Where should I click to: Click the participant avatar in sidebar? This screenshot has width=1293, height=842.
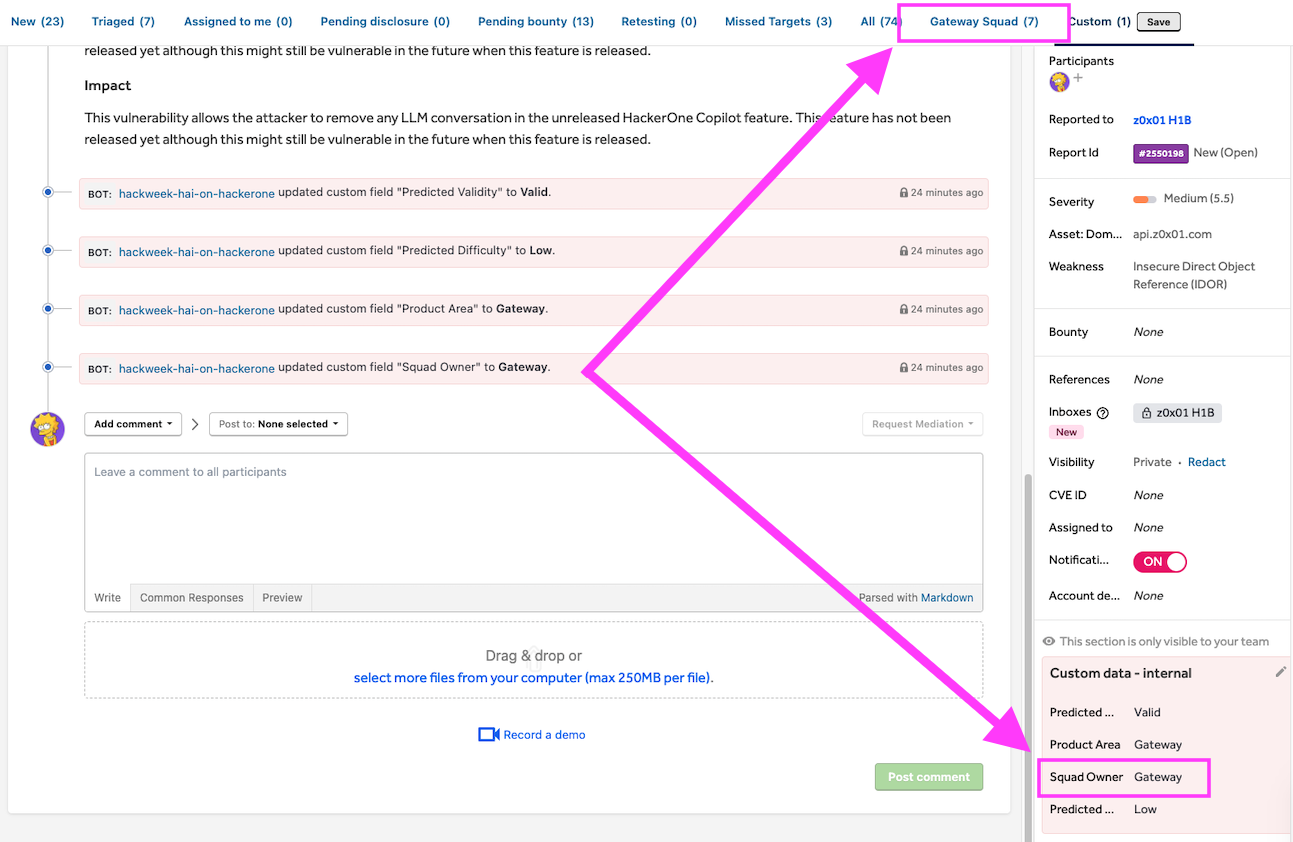coord(1059,81)
